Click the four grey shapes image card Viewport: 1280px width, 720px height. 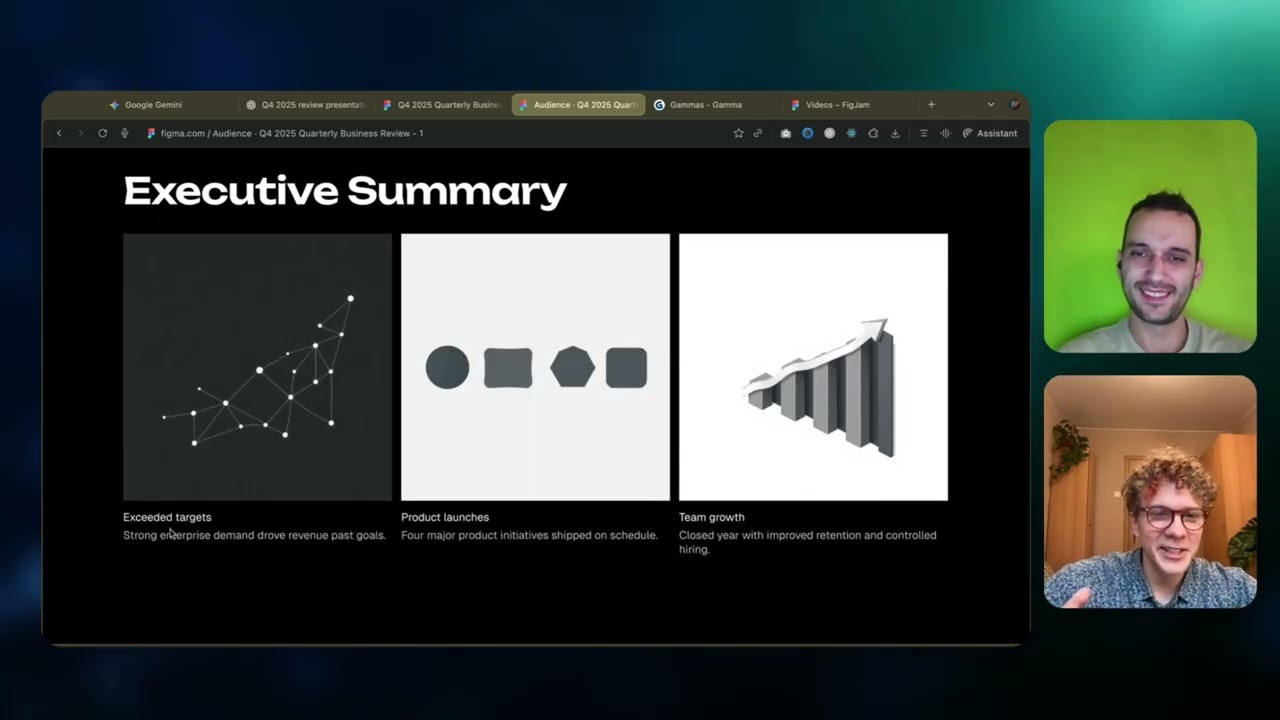point(535,367)
